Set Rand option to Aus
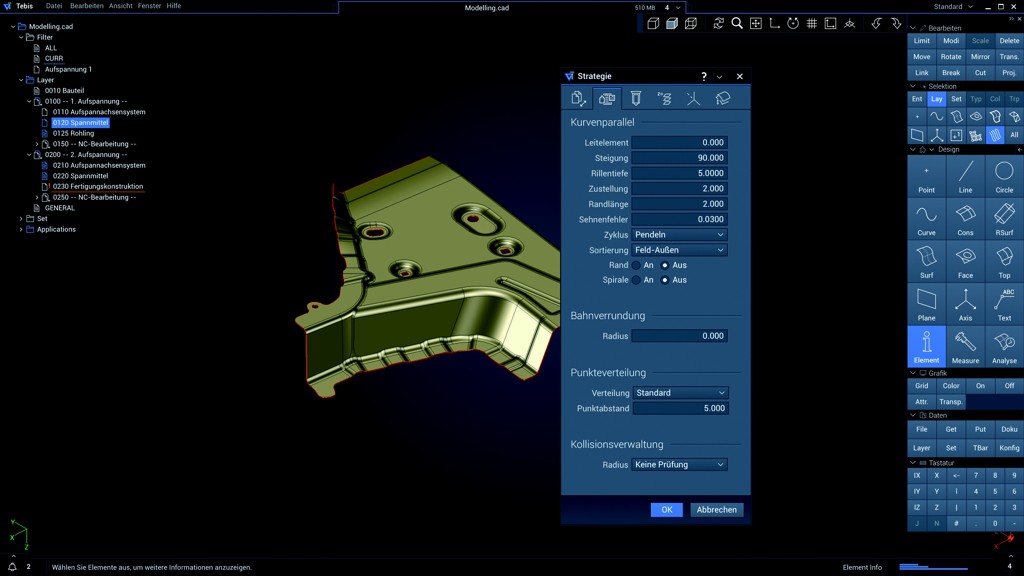The height and width of the screenshot is (576, 1024). click(665, 265)
